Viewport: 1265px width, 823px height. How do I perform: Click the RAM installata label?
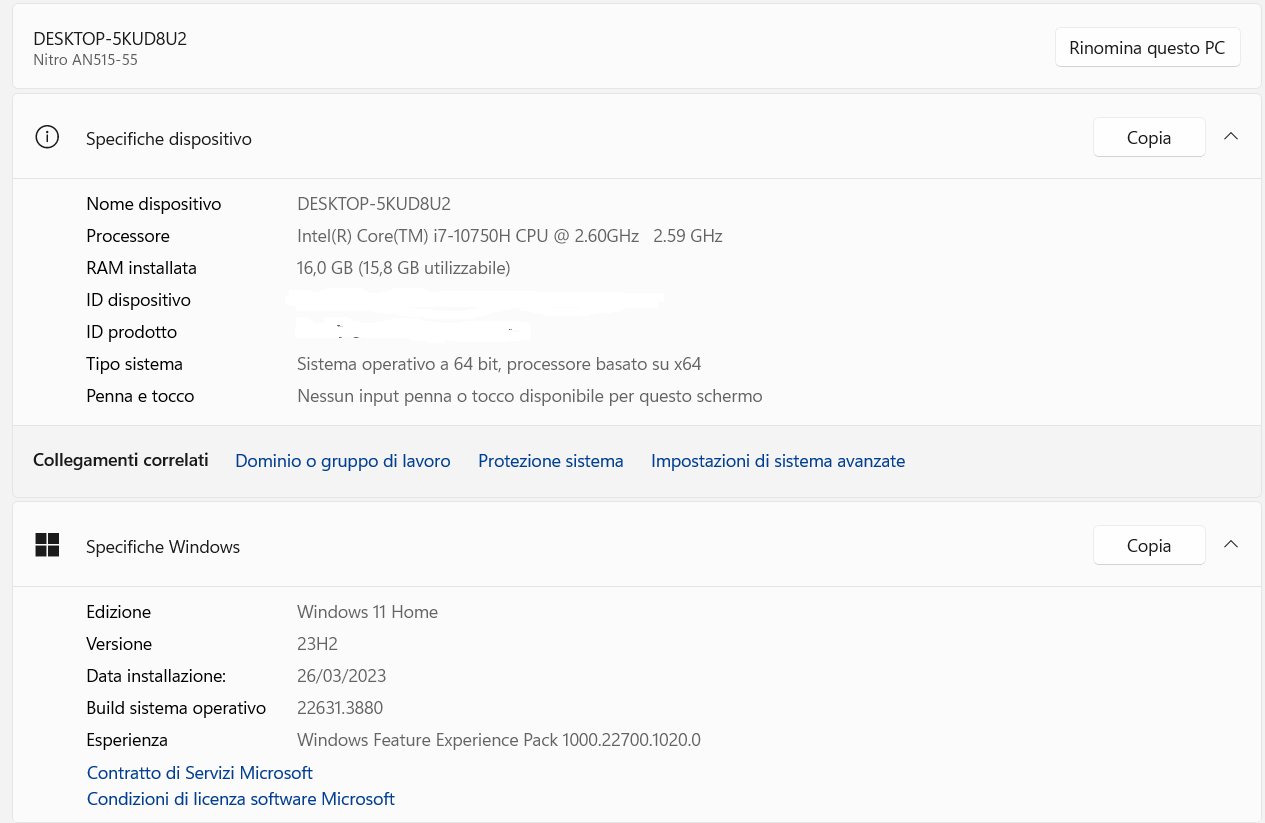point(142,268)
